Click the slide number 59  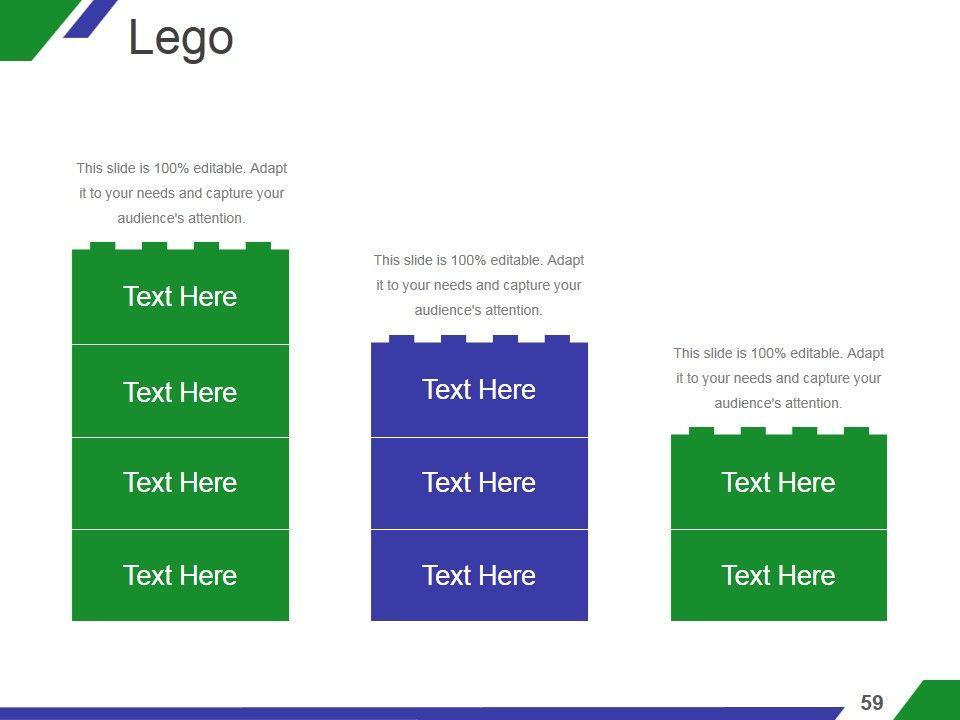872,703
